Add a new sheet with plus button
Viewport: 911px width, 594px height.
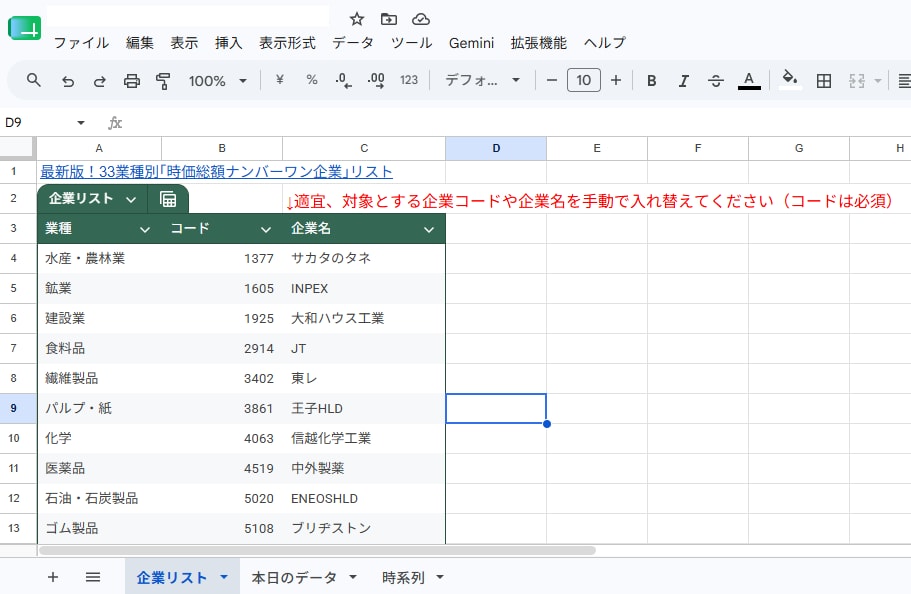(x=52, y=577)
